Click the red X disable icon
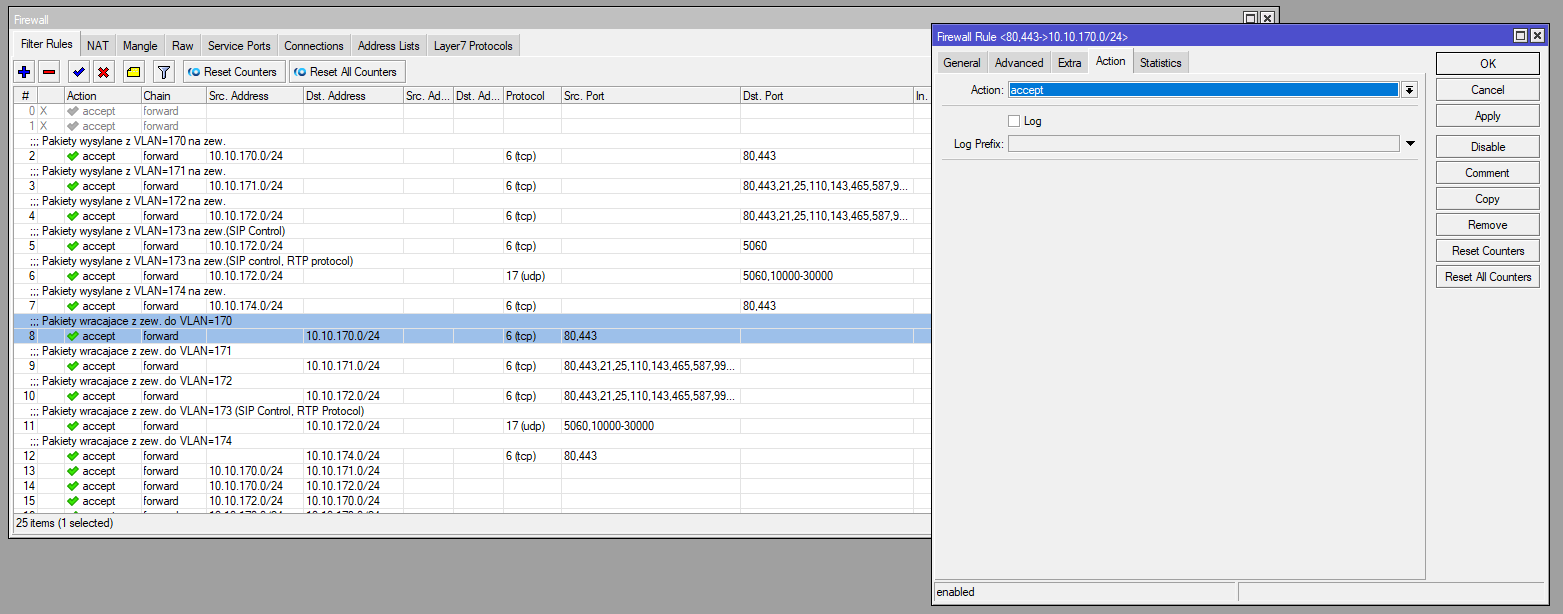 103,72
